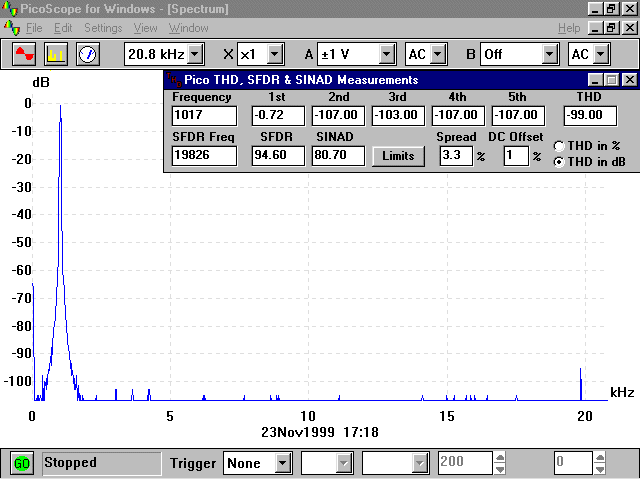The image size is (640, 480).
Task: Restore the inner Spectrum document window
Action: click(610, 28)
